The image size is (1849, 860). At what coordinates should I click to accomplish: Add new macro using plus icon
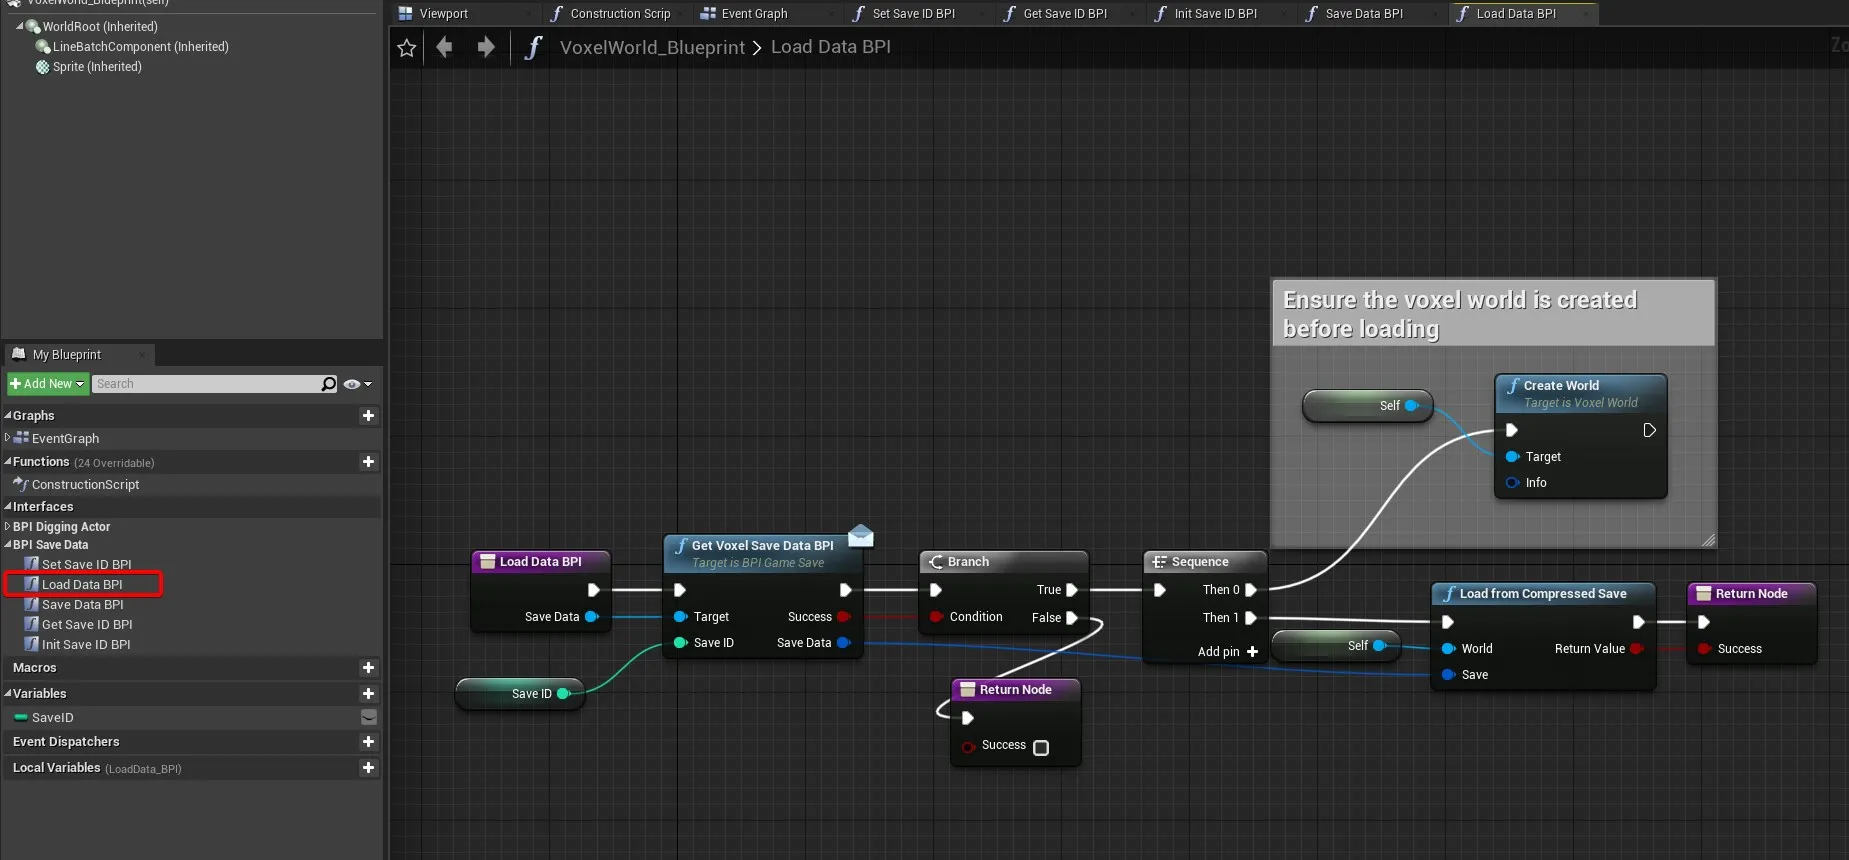point(368,668)
